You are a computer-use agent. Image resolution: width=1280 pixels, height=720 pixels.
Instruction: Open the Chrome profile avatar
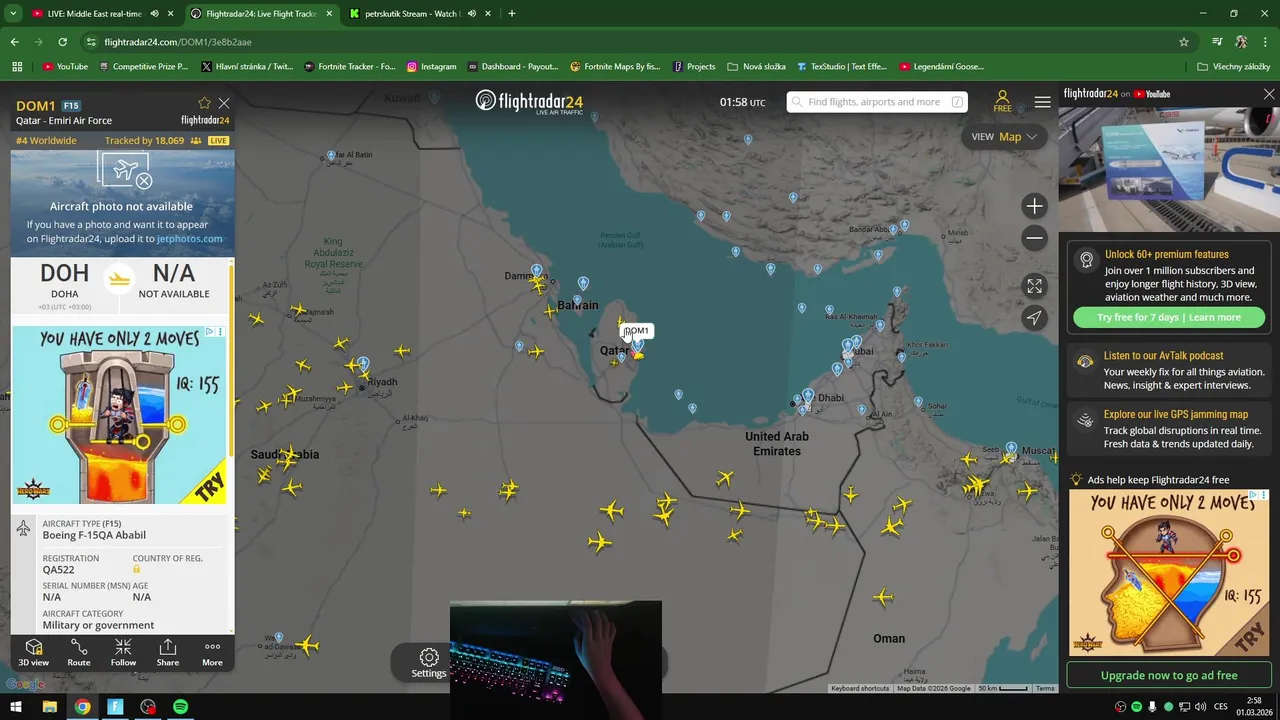point(1241,42)
